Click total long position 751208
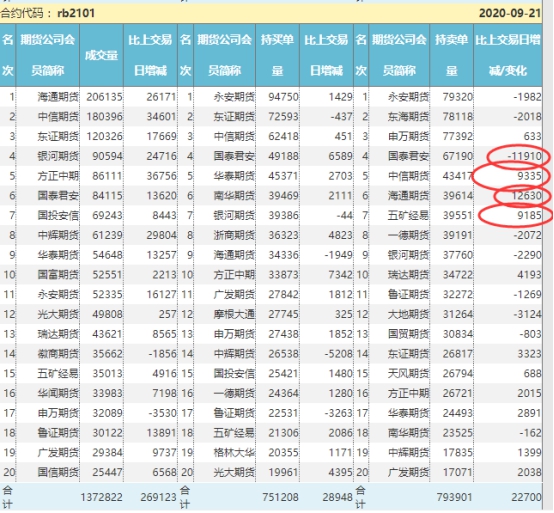The height and width of the screenshot is (513, 554). (280, 497)
